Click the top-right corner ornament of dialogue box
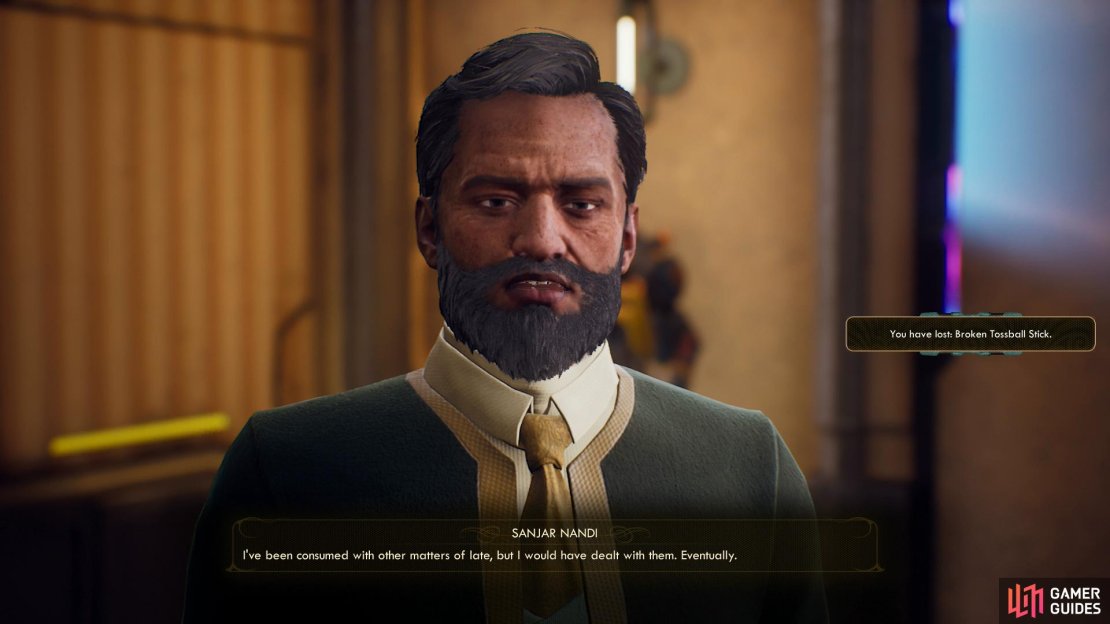This screenshot has height=624, width=1110. [x=862, y=530]
